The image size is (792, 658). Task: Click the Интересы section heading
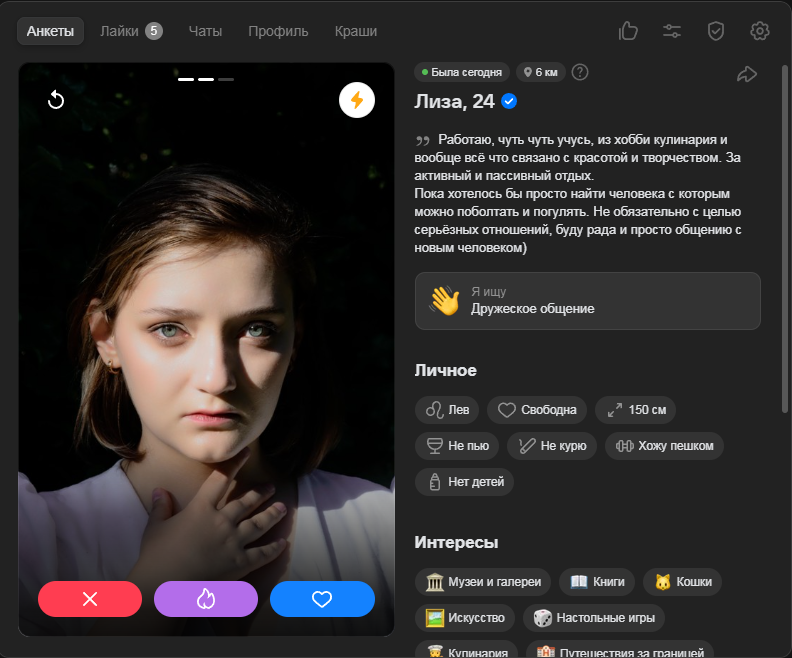tap(456, 542)
